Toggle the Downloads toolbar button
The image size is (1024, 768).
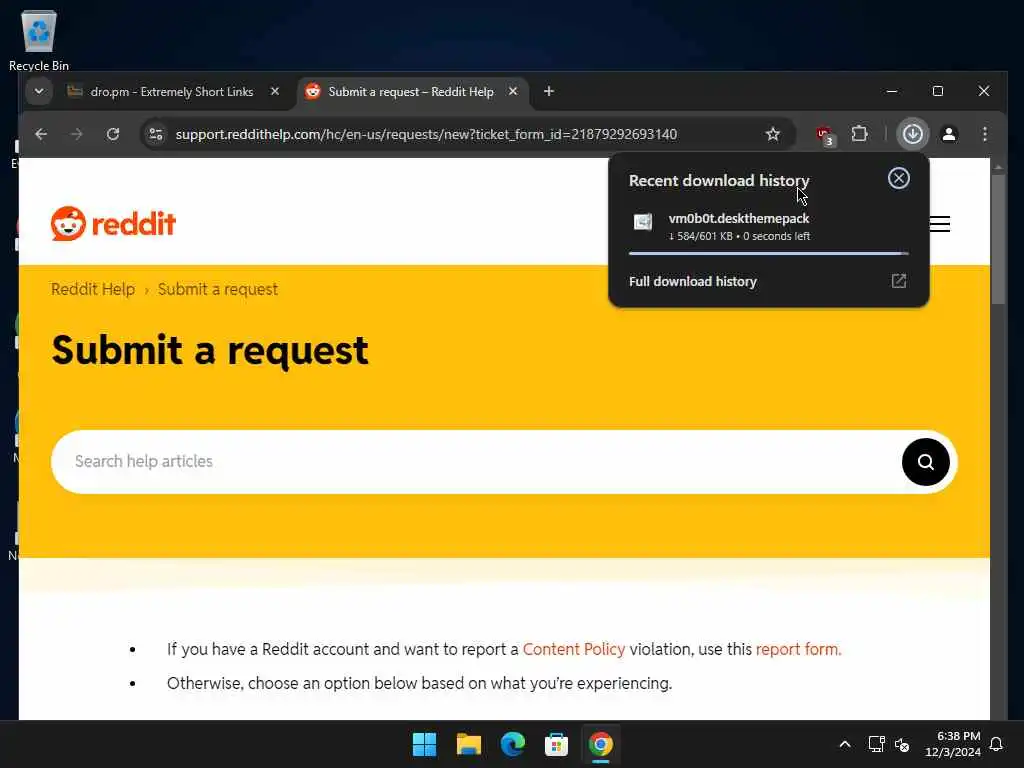(912, 134)
